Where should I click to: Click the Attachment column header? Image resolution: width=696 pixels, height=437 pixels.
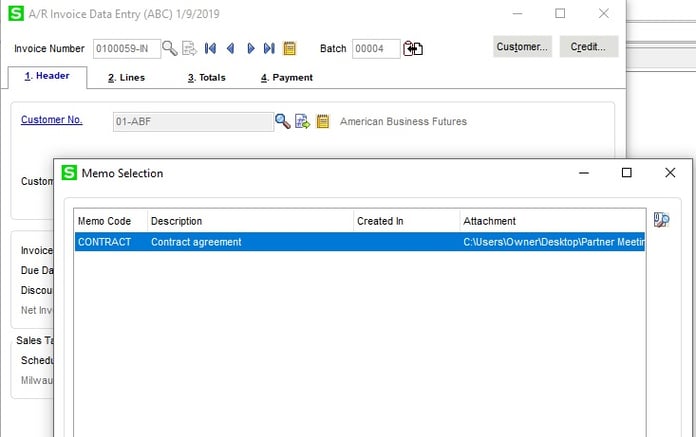point(552,221)
